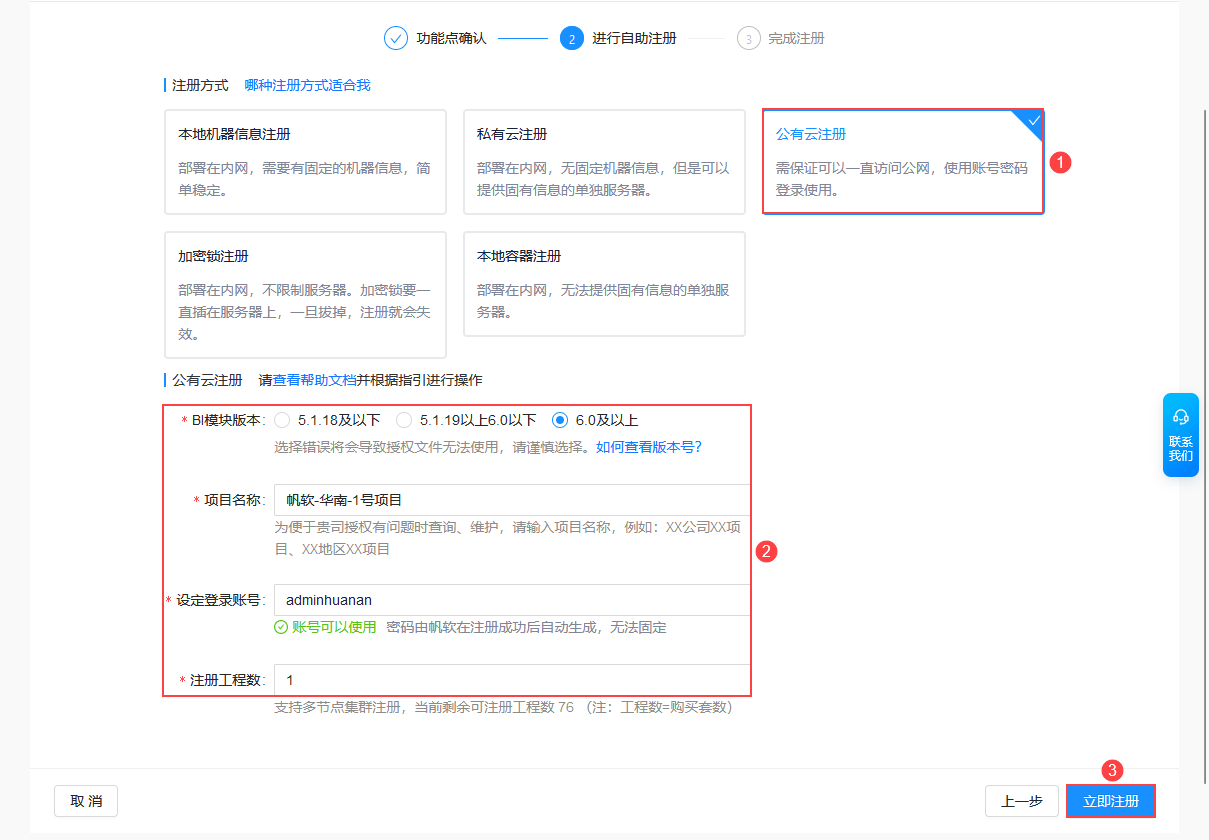Choose the 公有云注册 card
1209x840 pixels.
tap(903, 162)
